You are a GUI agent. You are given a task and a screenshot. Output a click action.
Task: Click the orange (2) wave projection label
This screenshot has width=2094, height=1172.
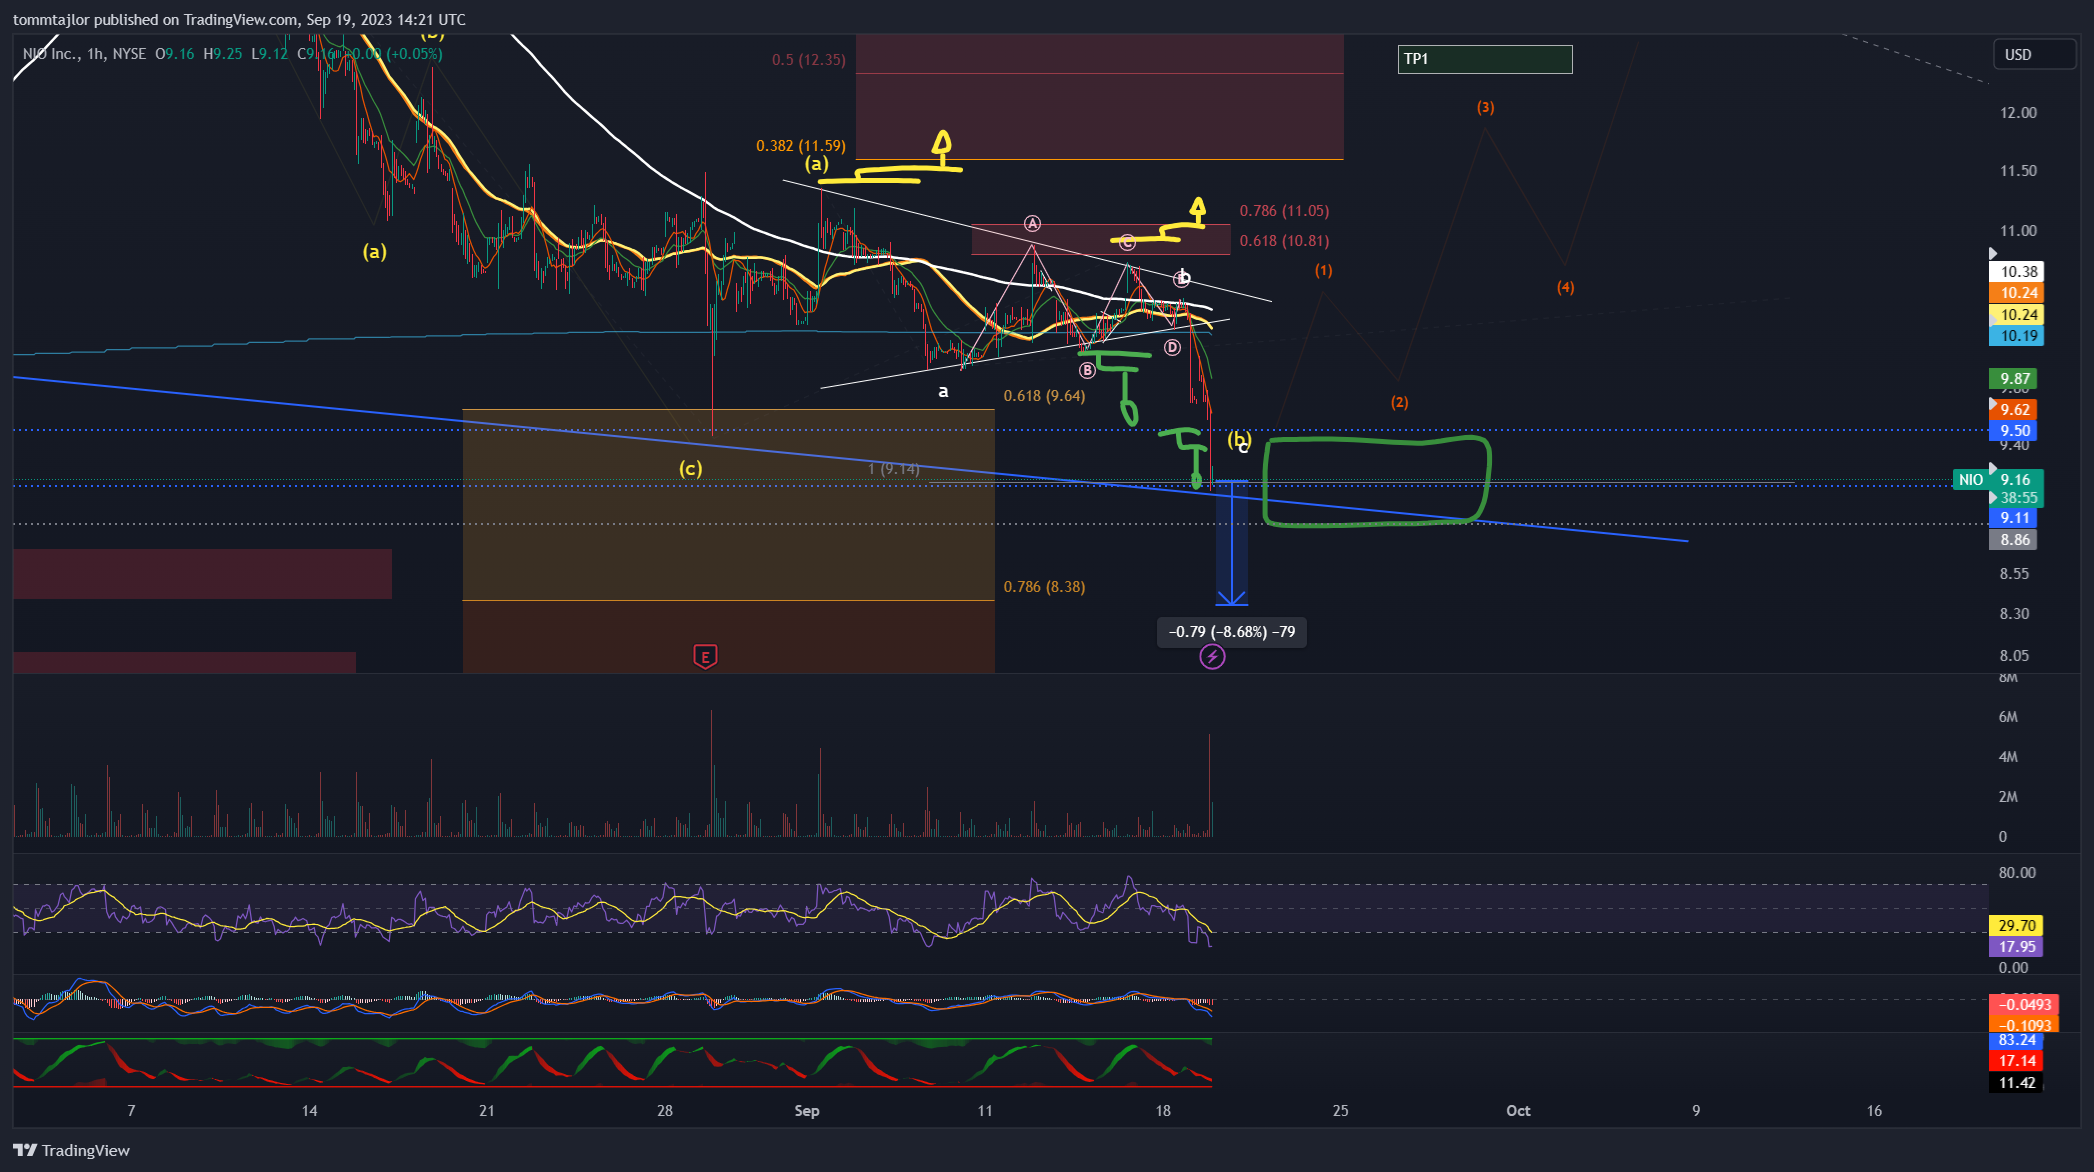pyautogui.click(x=1399, y=403)
